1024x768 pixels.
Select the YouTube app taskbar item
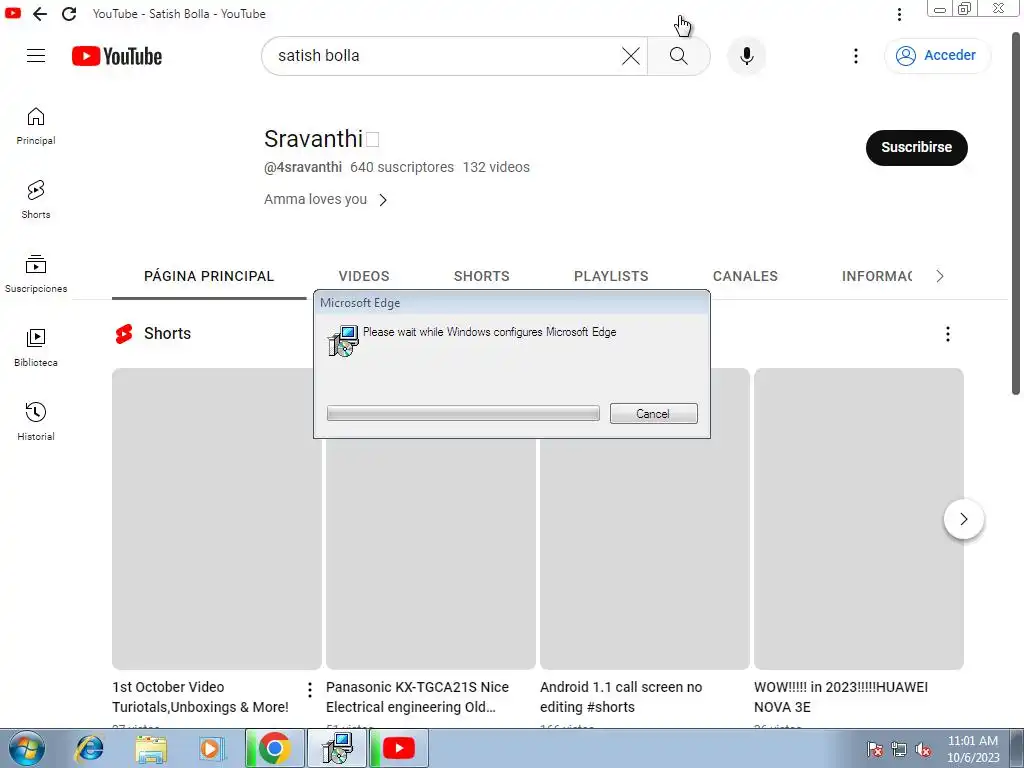coord(398,748)
